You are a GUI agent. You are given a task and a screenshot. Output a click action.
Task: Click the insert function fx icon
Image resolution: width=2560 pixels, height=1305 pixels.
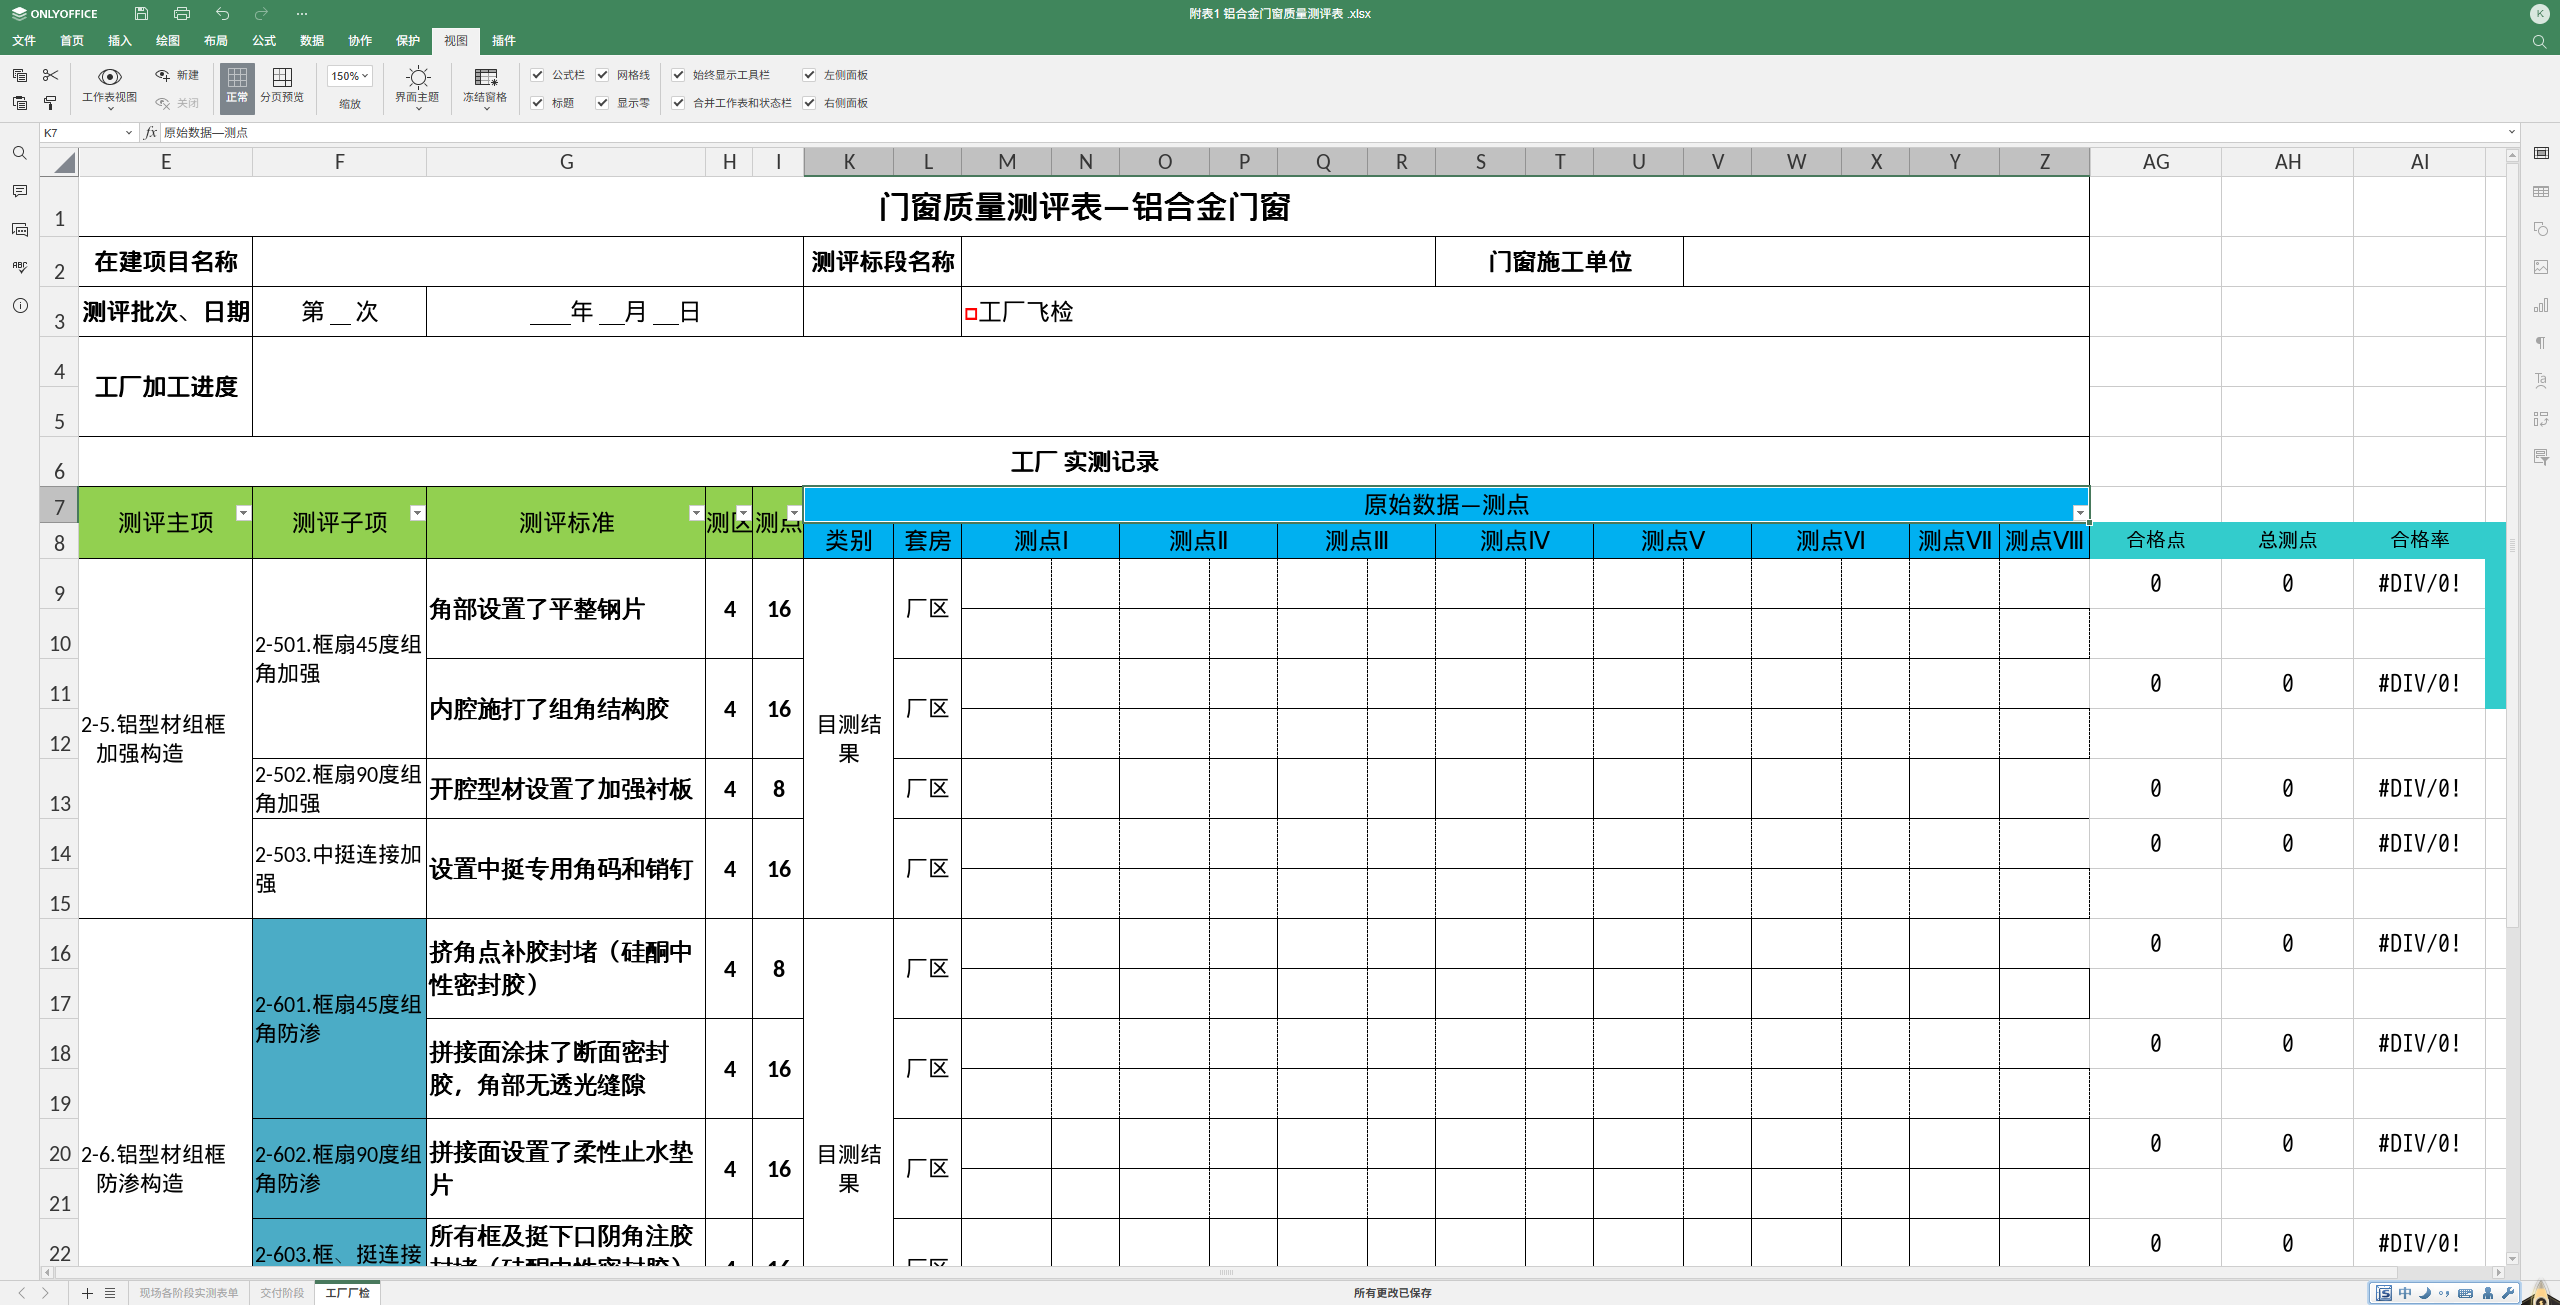click(150, 132)
